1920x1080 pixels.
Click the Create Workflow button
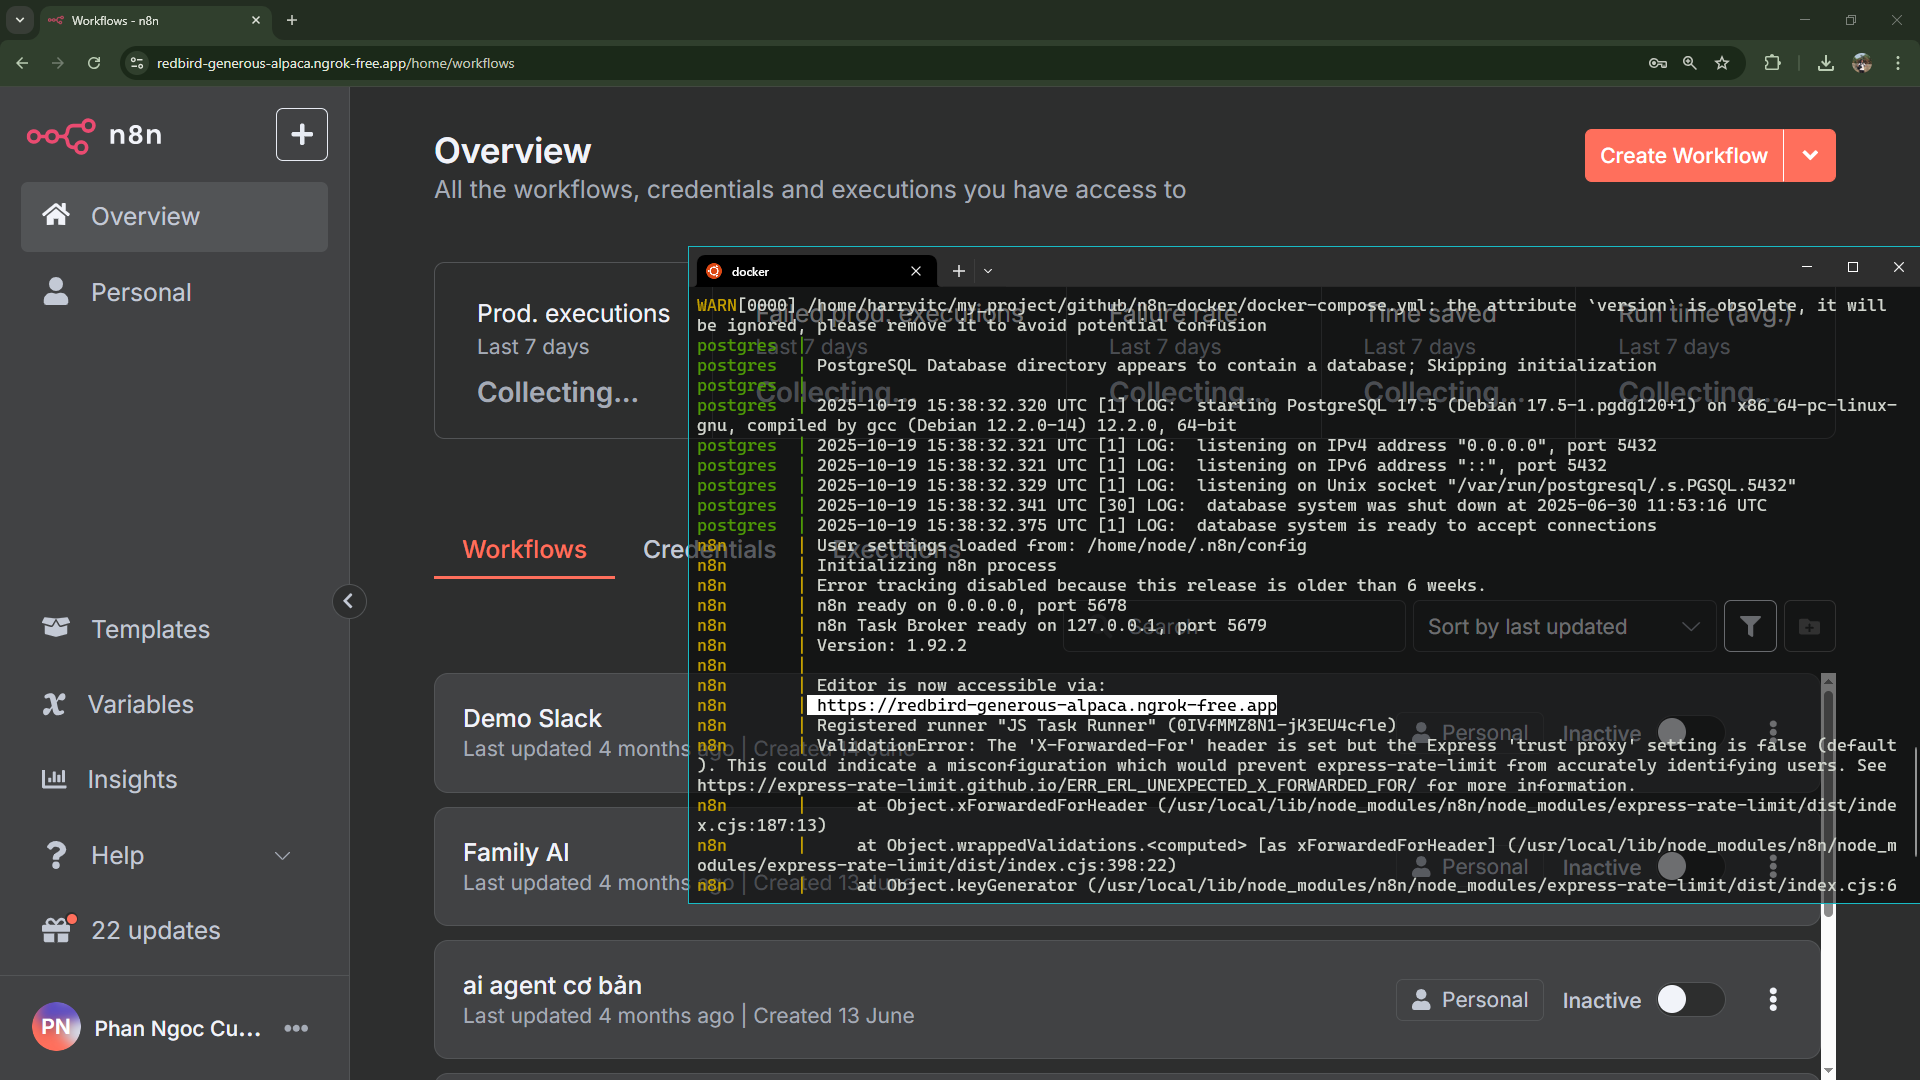pyautogui.click(x=1683, y=156)
